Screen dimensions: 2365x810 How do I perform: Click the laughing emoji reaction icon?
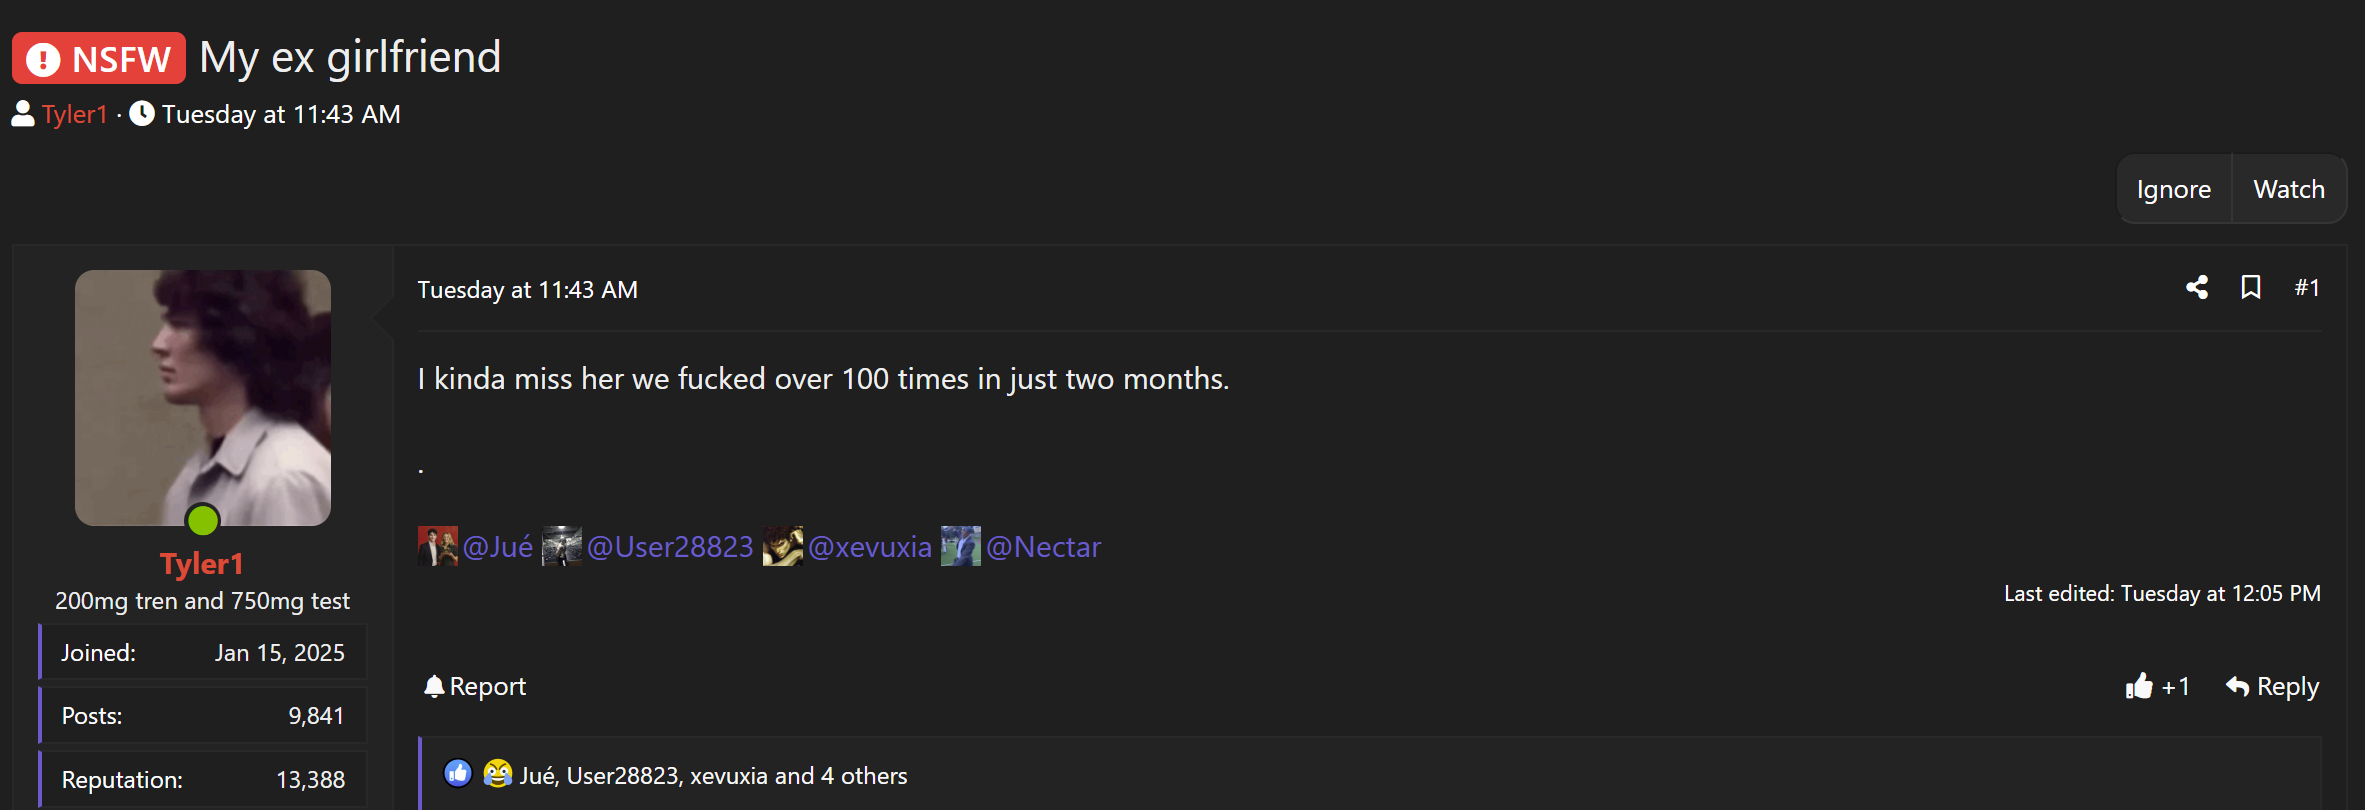click(x=497, y=773)
